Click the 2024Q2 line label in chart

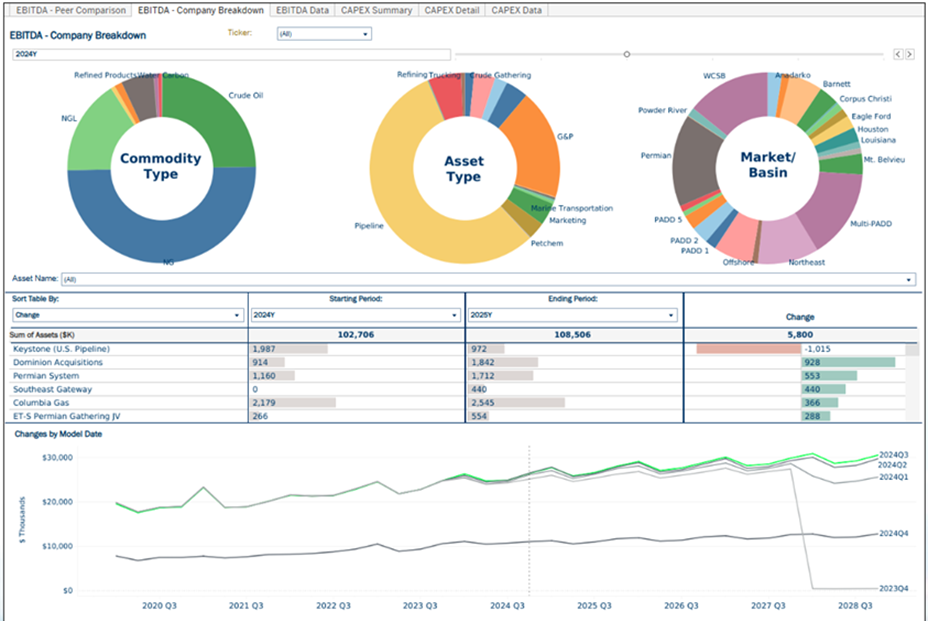892,465
